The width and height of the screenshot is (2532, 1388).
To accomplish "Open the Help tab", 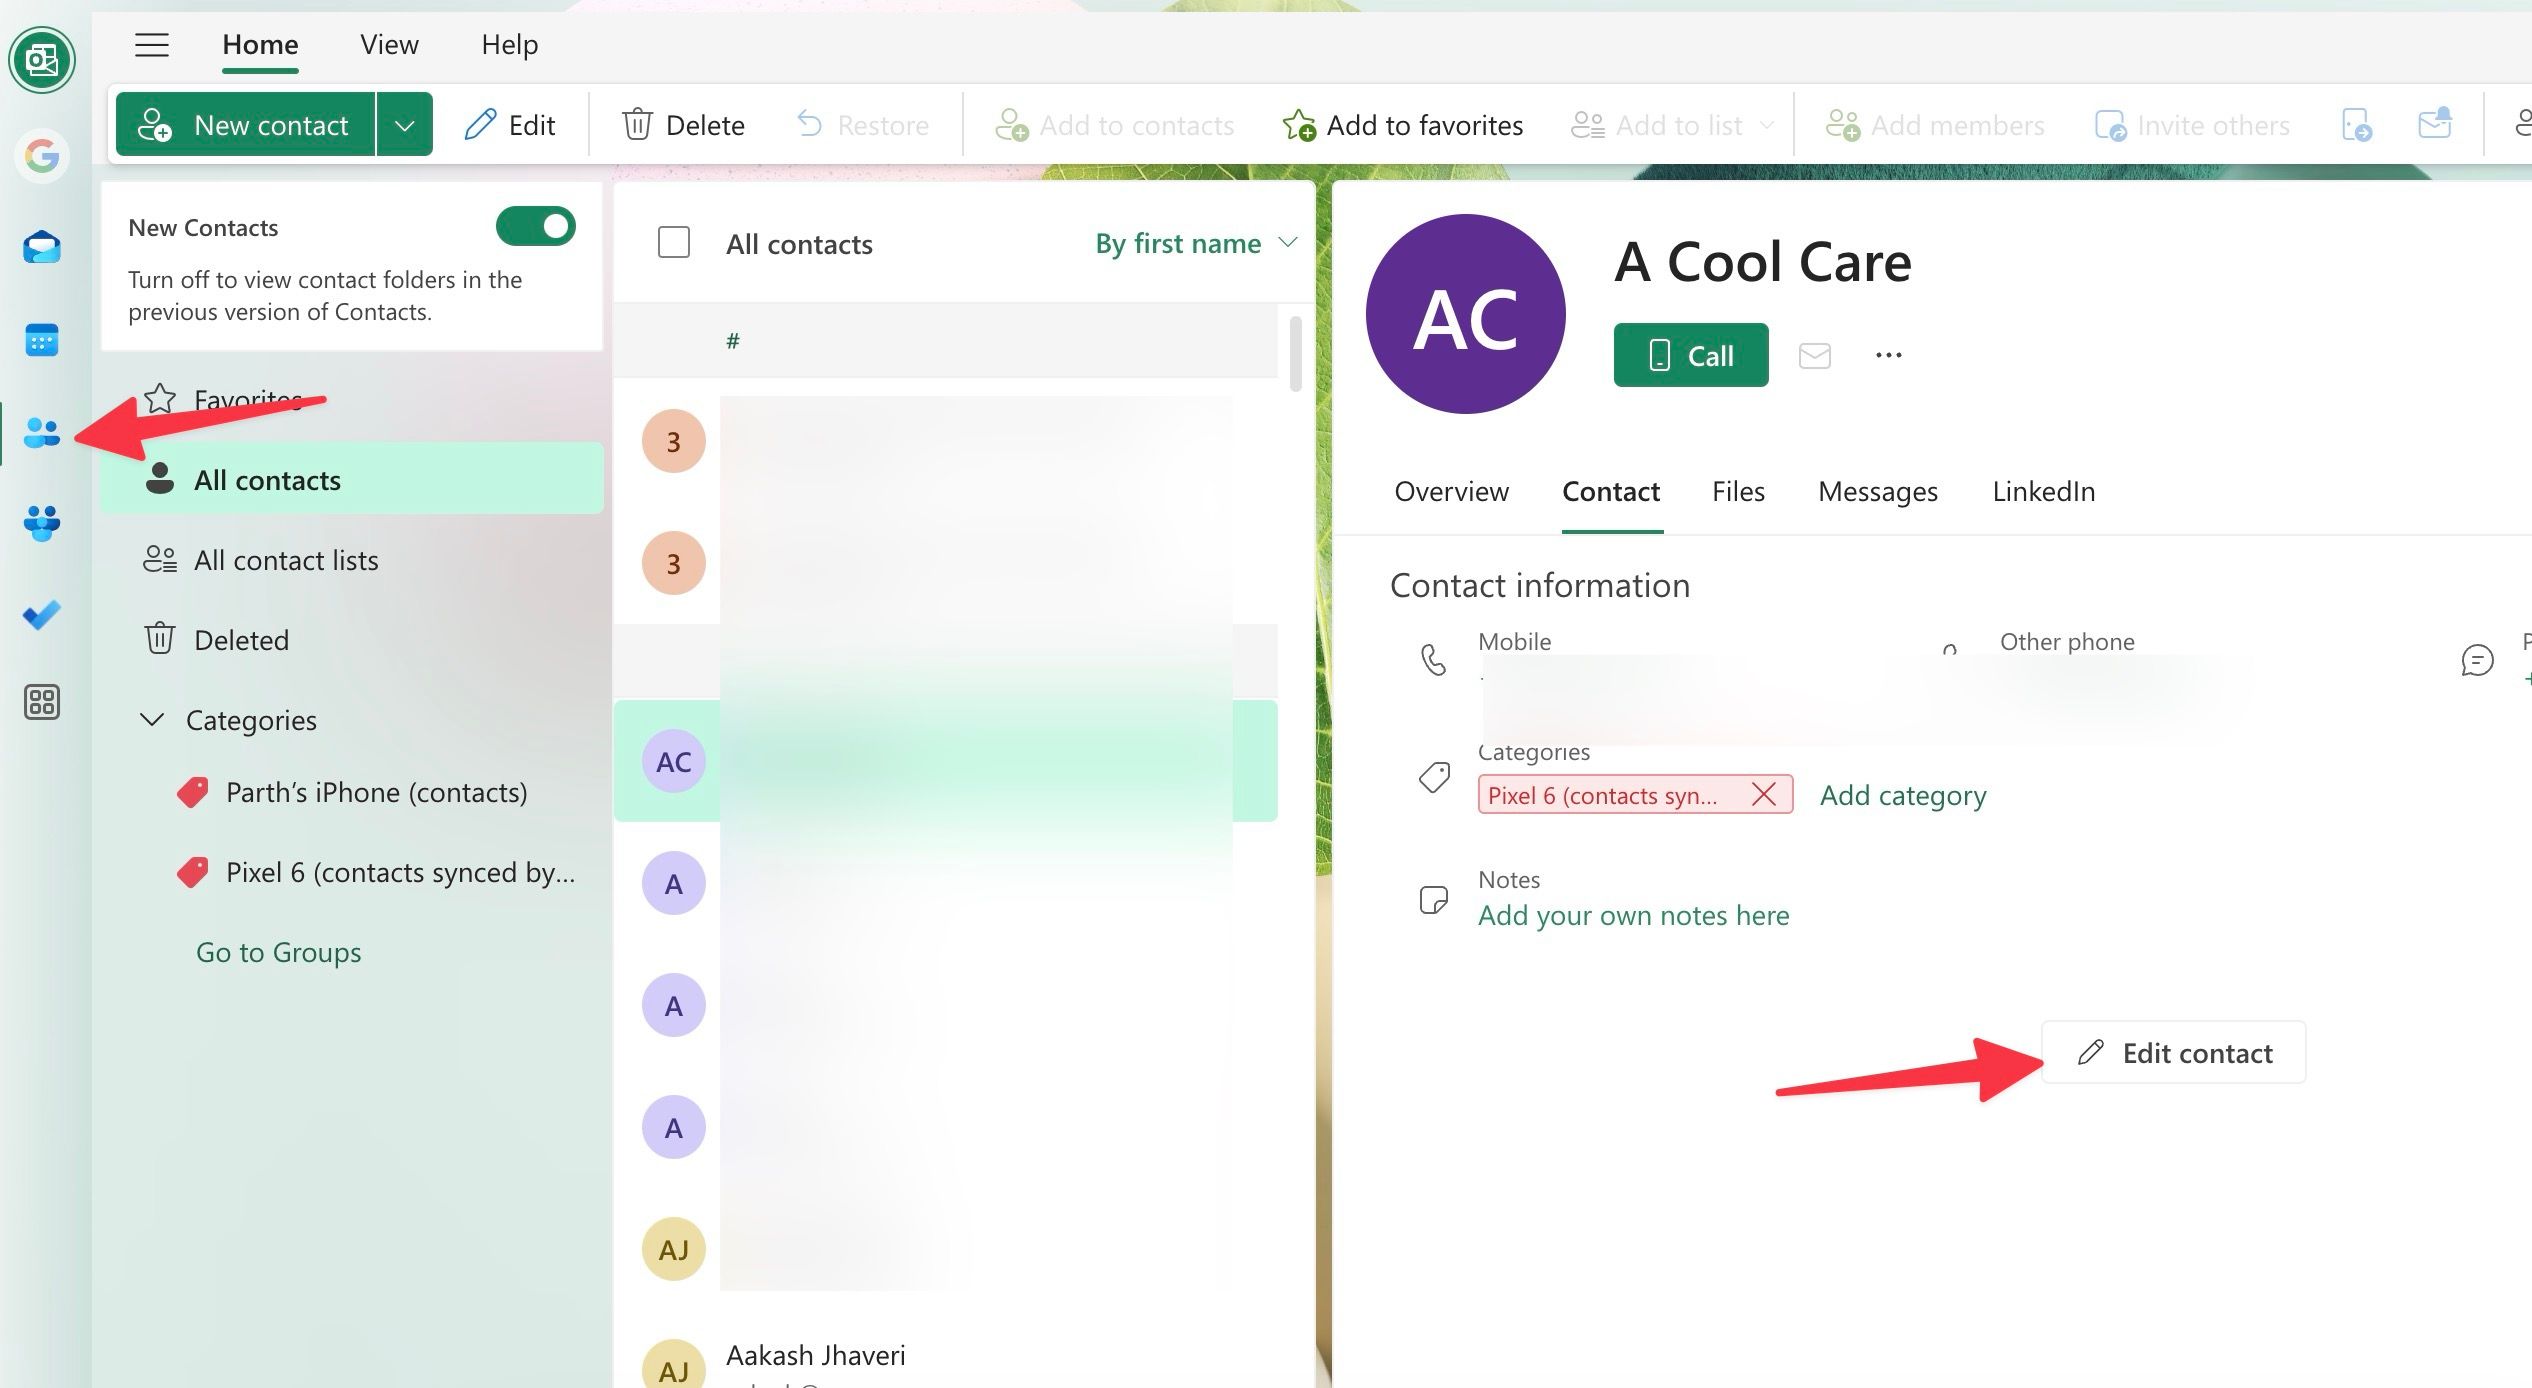I will coord(510,45).
